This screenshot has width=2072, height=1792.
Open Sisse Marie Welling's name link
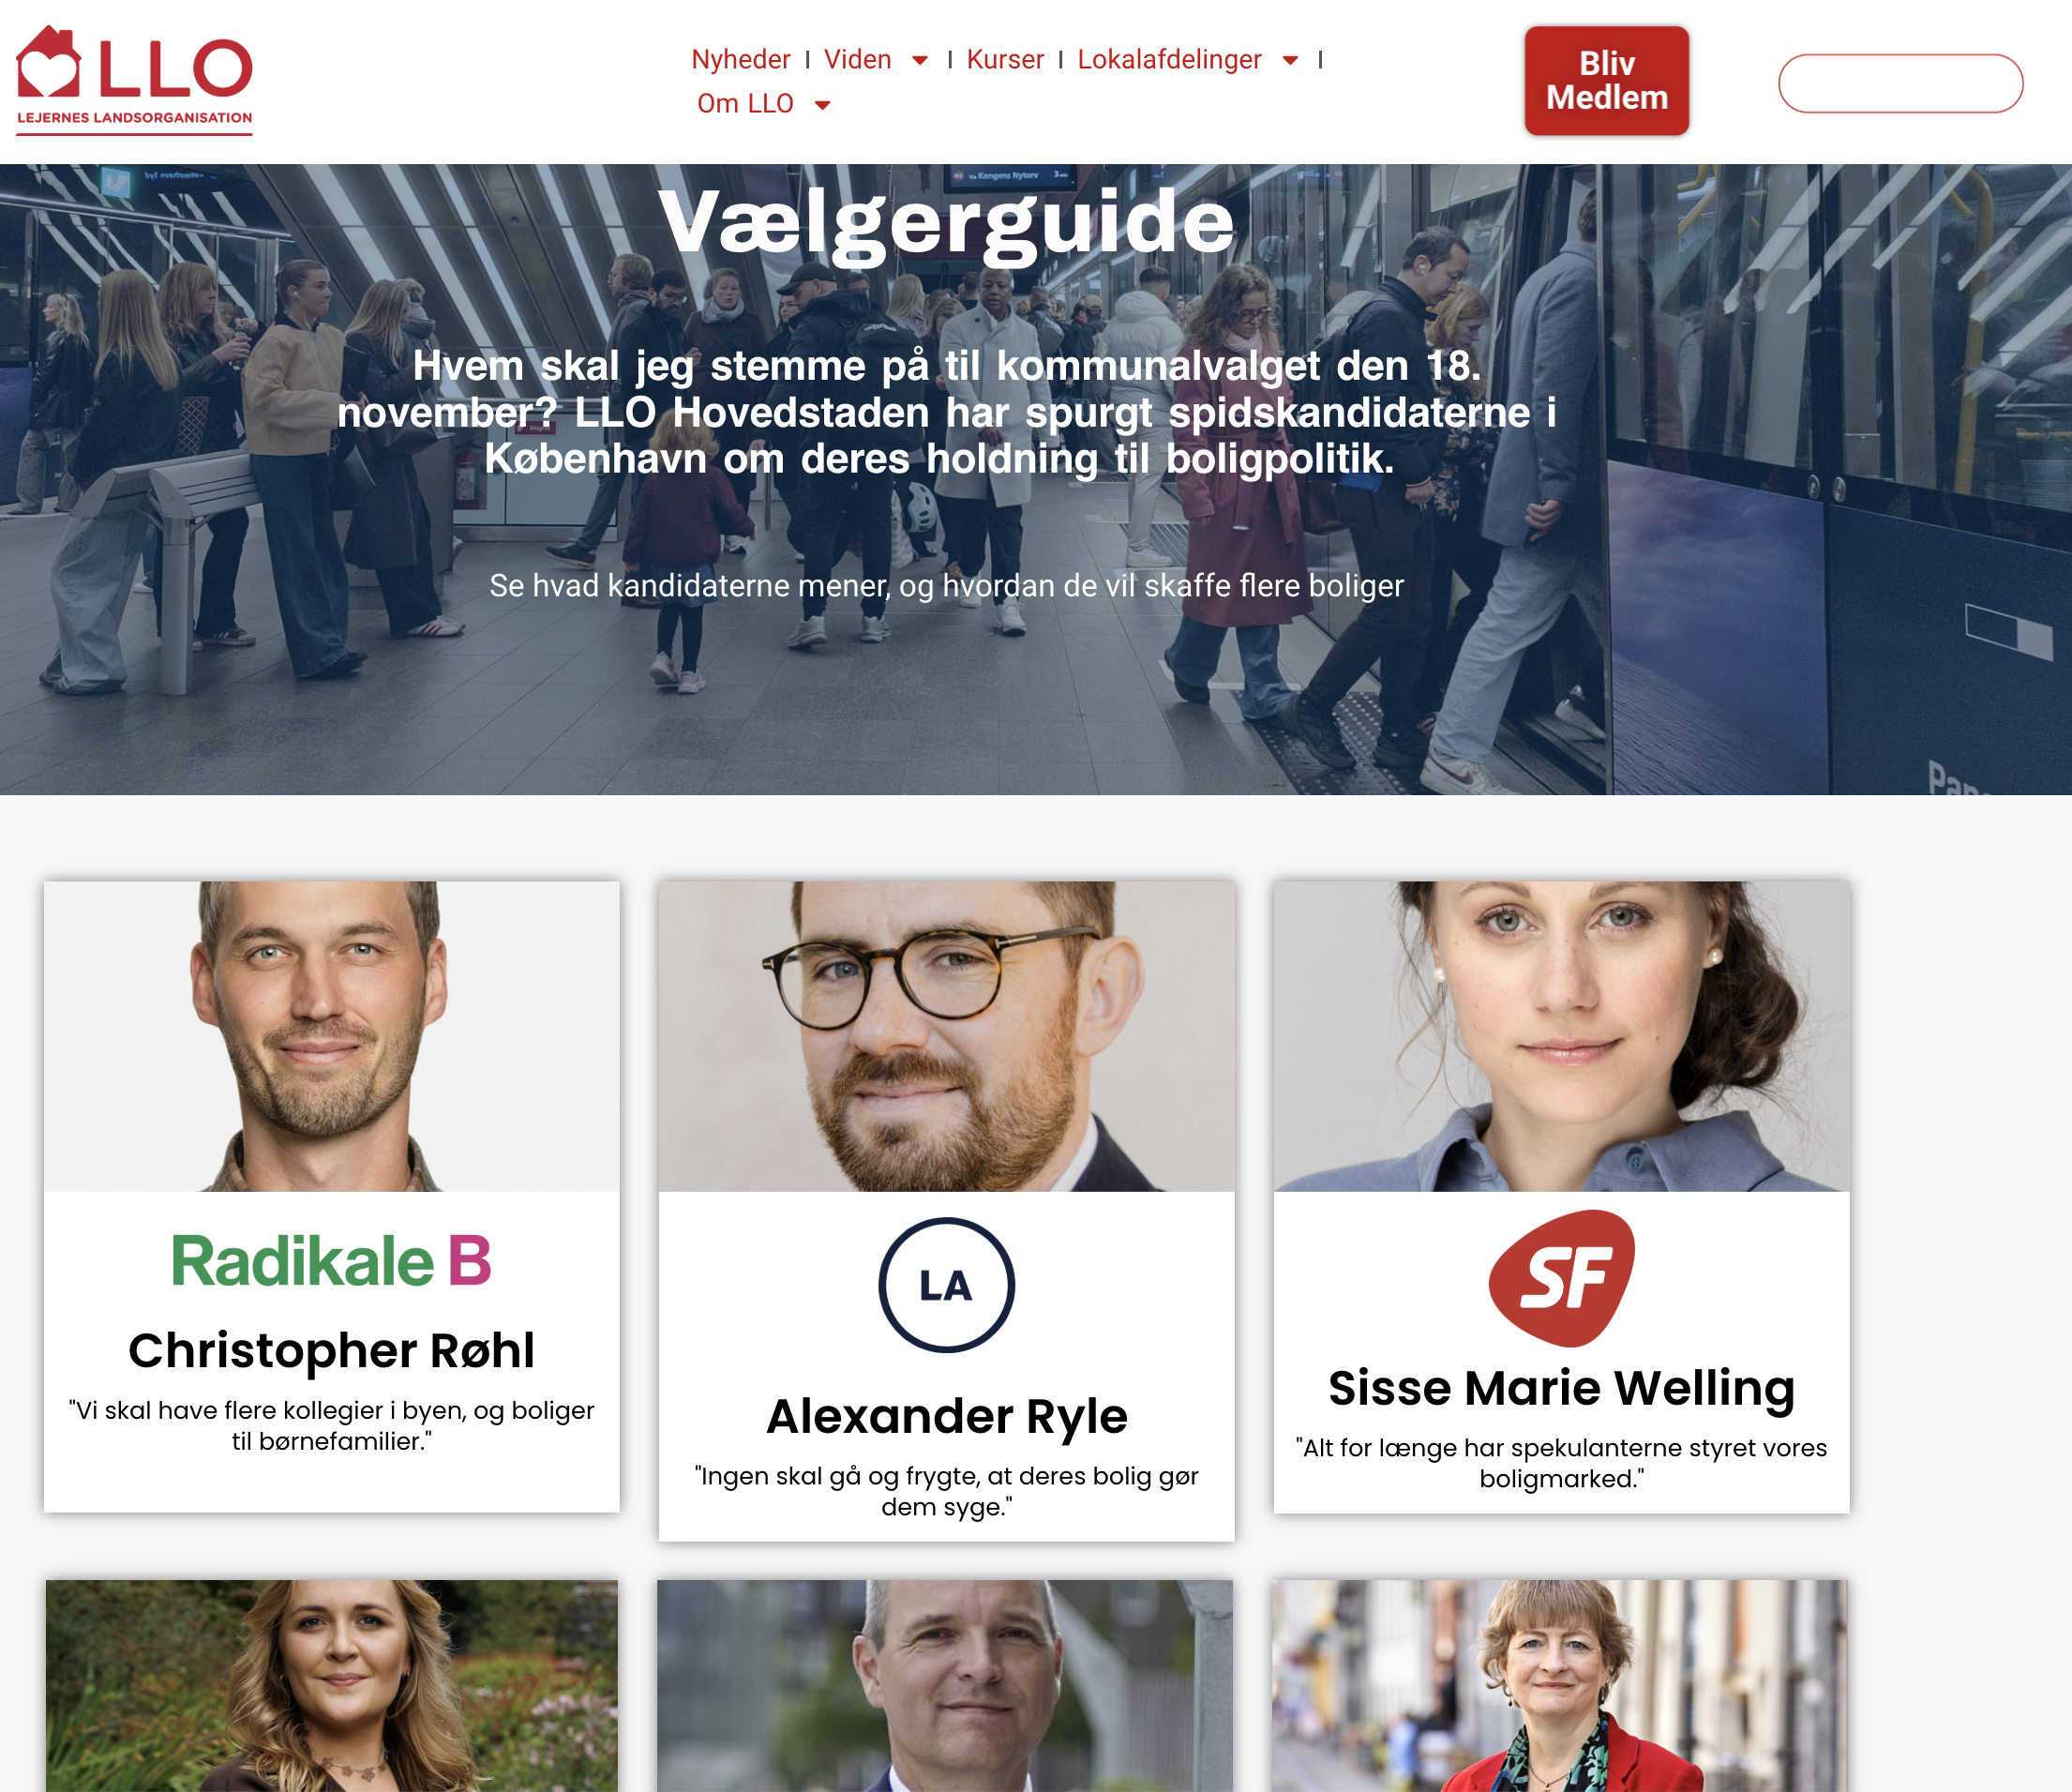coord(1561,1388)
